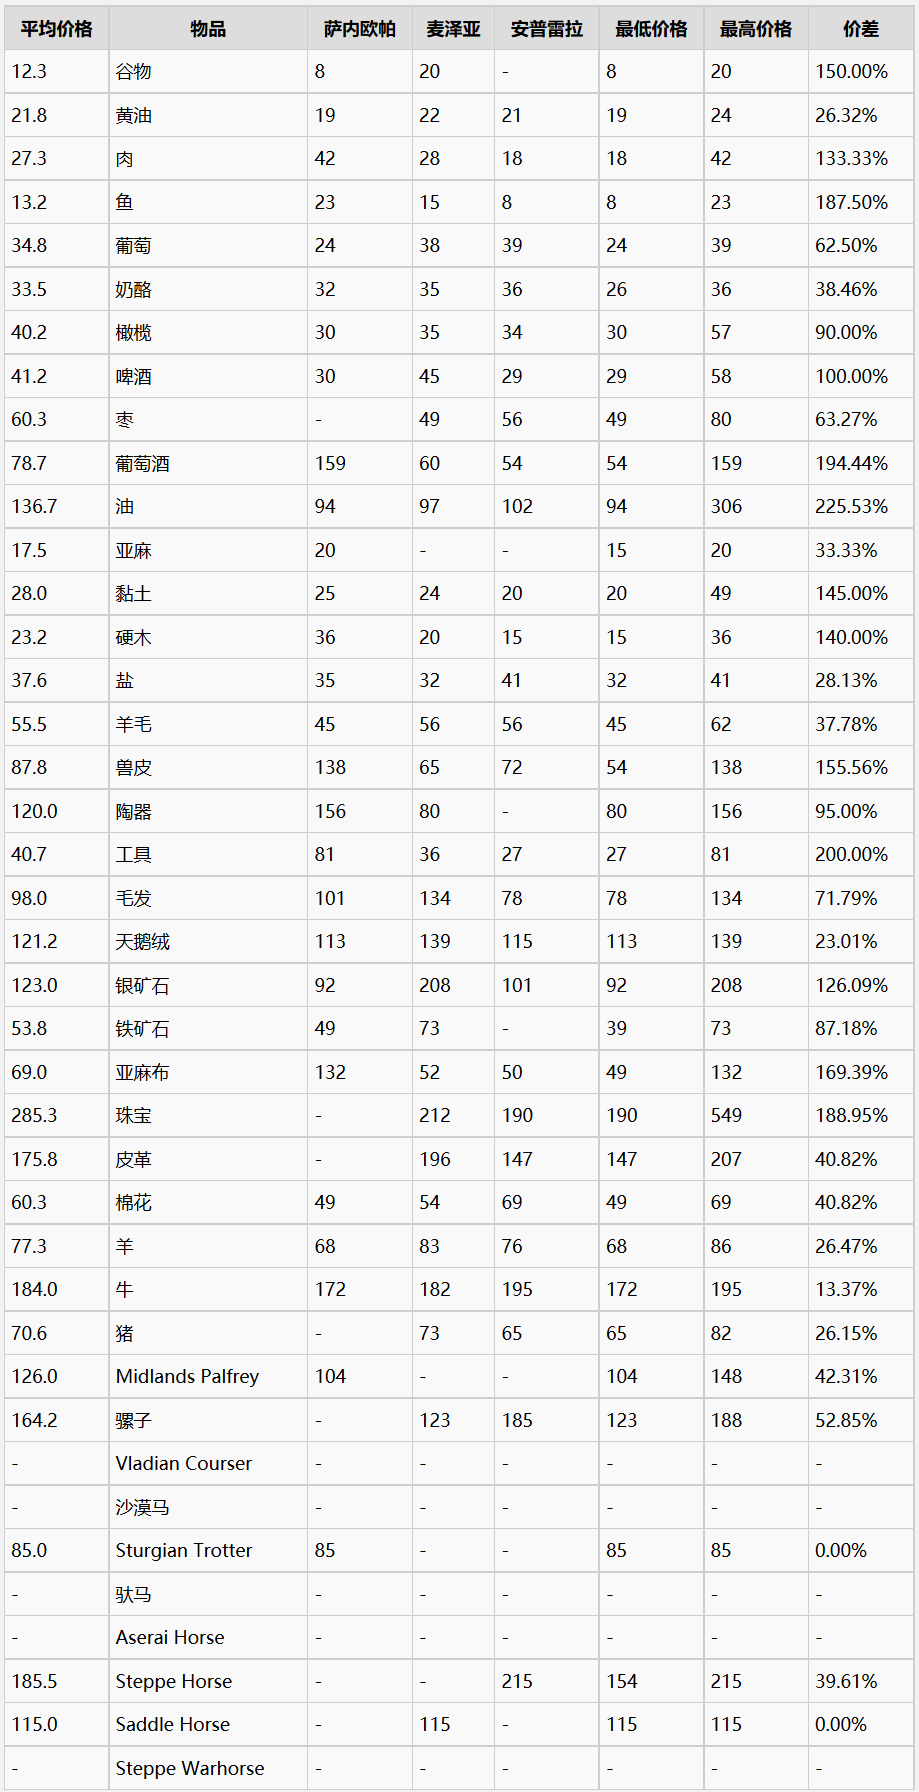Click the 麦泽亚 column header

coord(453,29)
